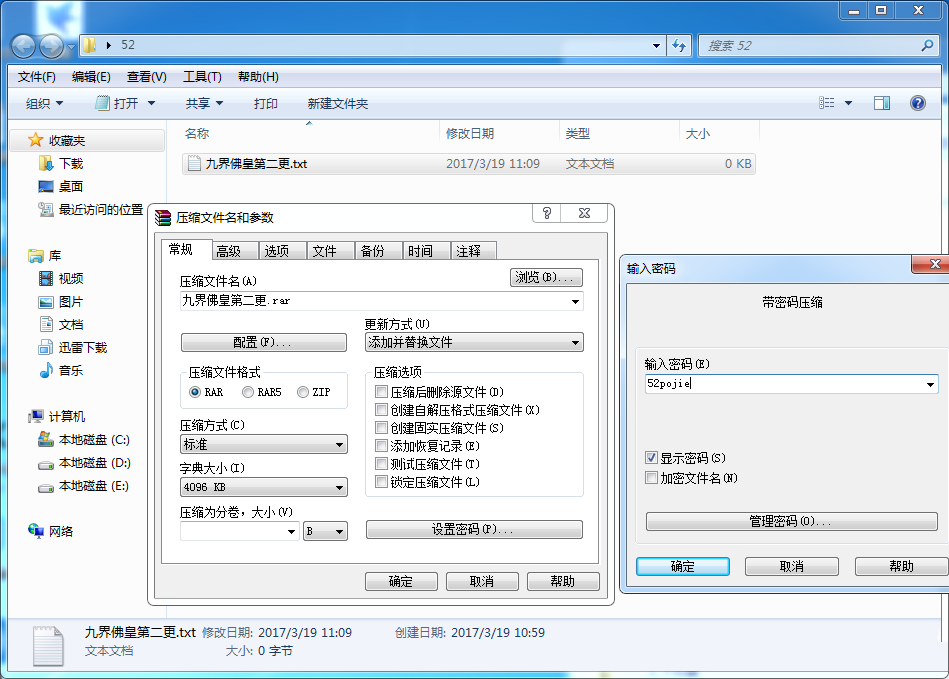Open the Edit (编辑) menu

coord(91,77)
